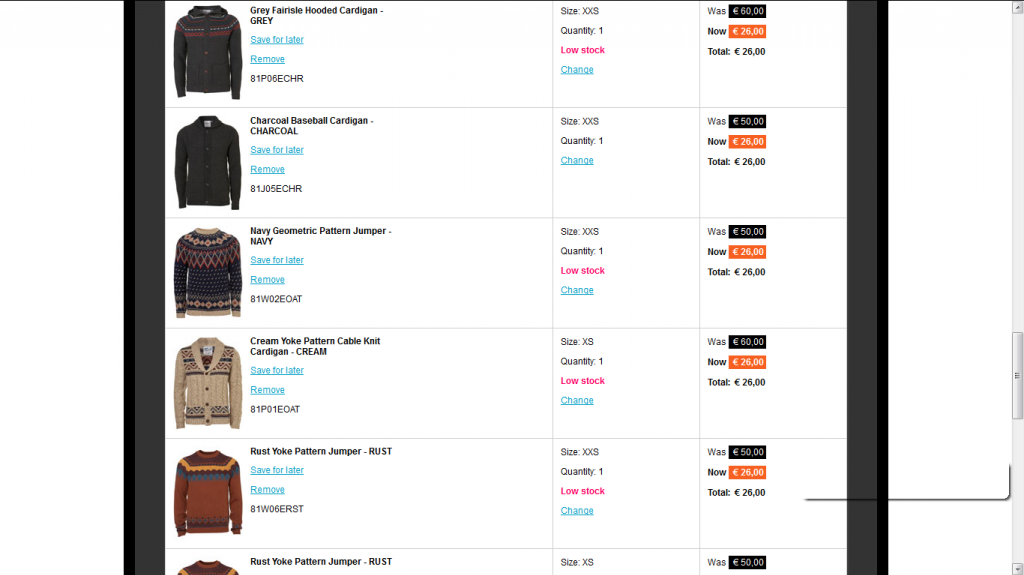Click the Navy Geometric Pattern Jumper image
Viewport: 1024px width, 575px height.
tap(208, 272)
